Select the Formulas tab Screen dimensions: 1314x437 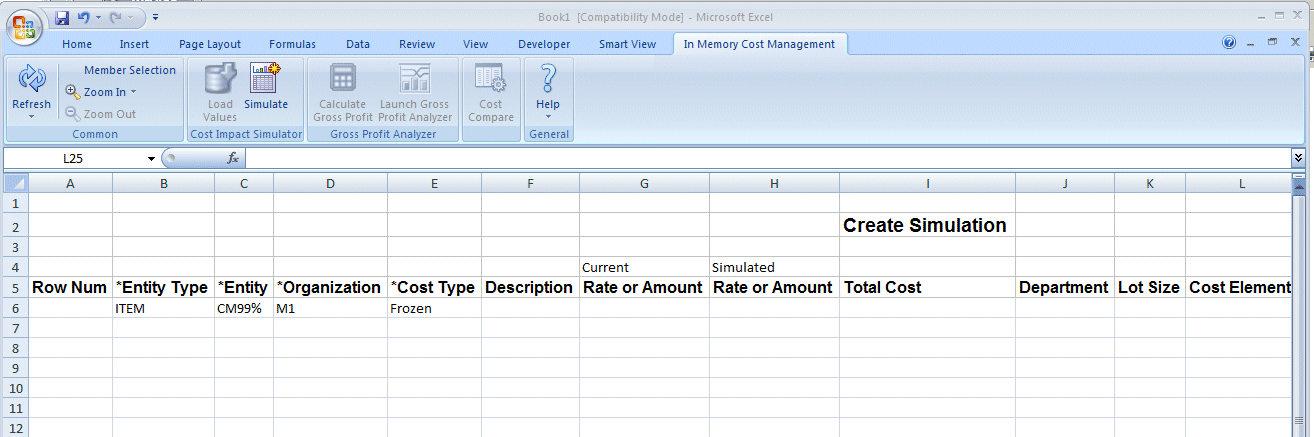(292, 44)
